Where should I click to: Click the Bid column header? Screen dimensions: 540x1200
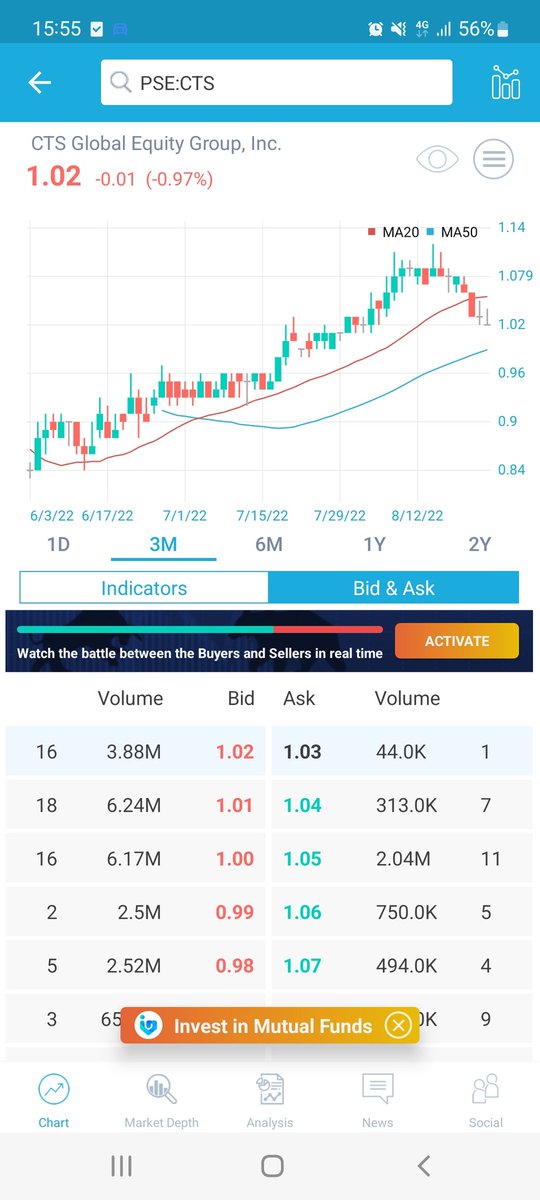click(241, 698)
